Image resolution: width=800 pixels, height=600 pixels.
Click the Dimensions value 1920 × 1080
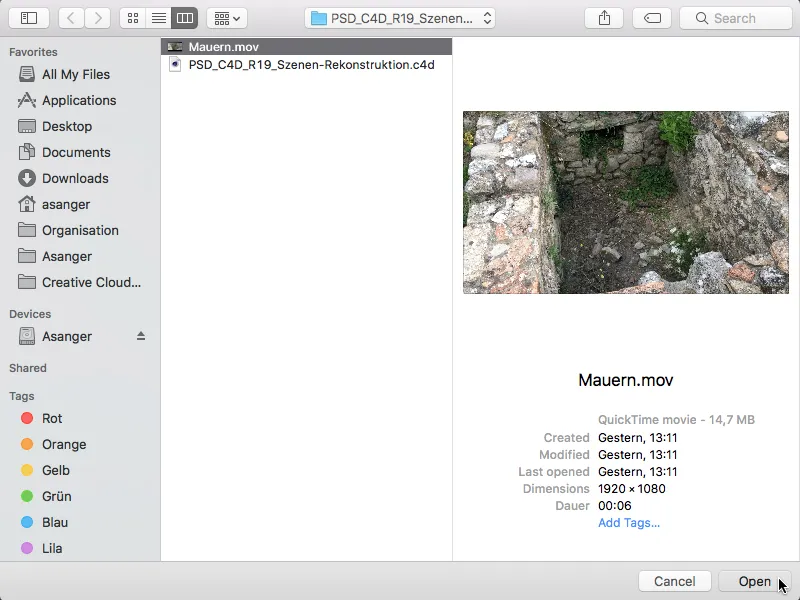click(x=632, y=489)
